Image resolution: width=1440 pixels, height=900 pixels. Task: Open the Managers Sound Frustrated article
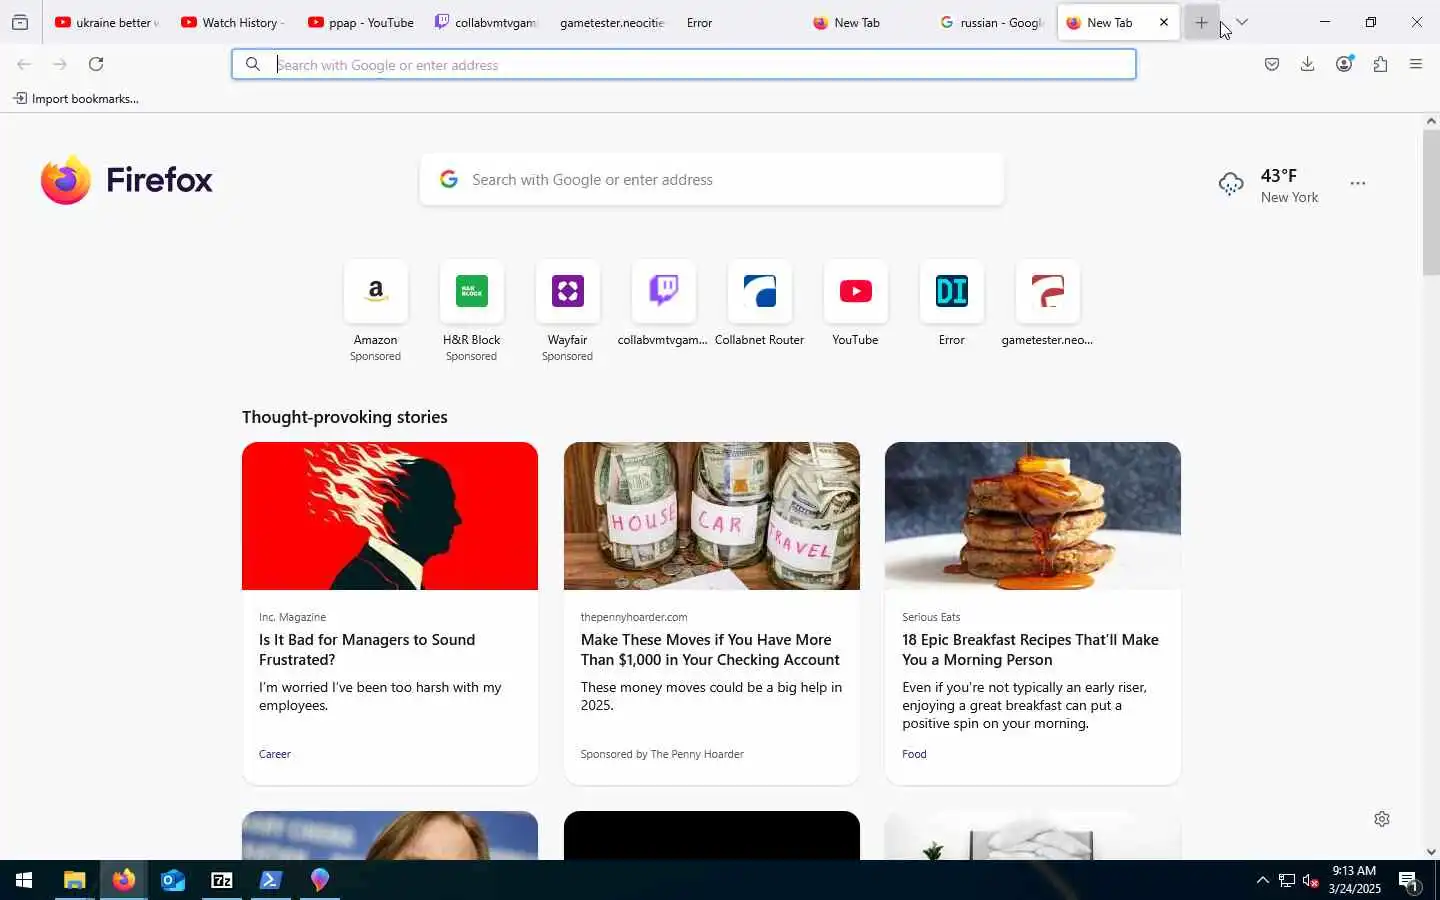[x=367, y=650]
